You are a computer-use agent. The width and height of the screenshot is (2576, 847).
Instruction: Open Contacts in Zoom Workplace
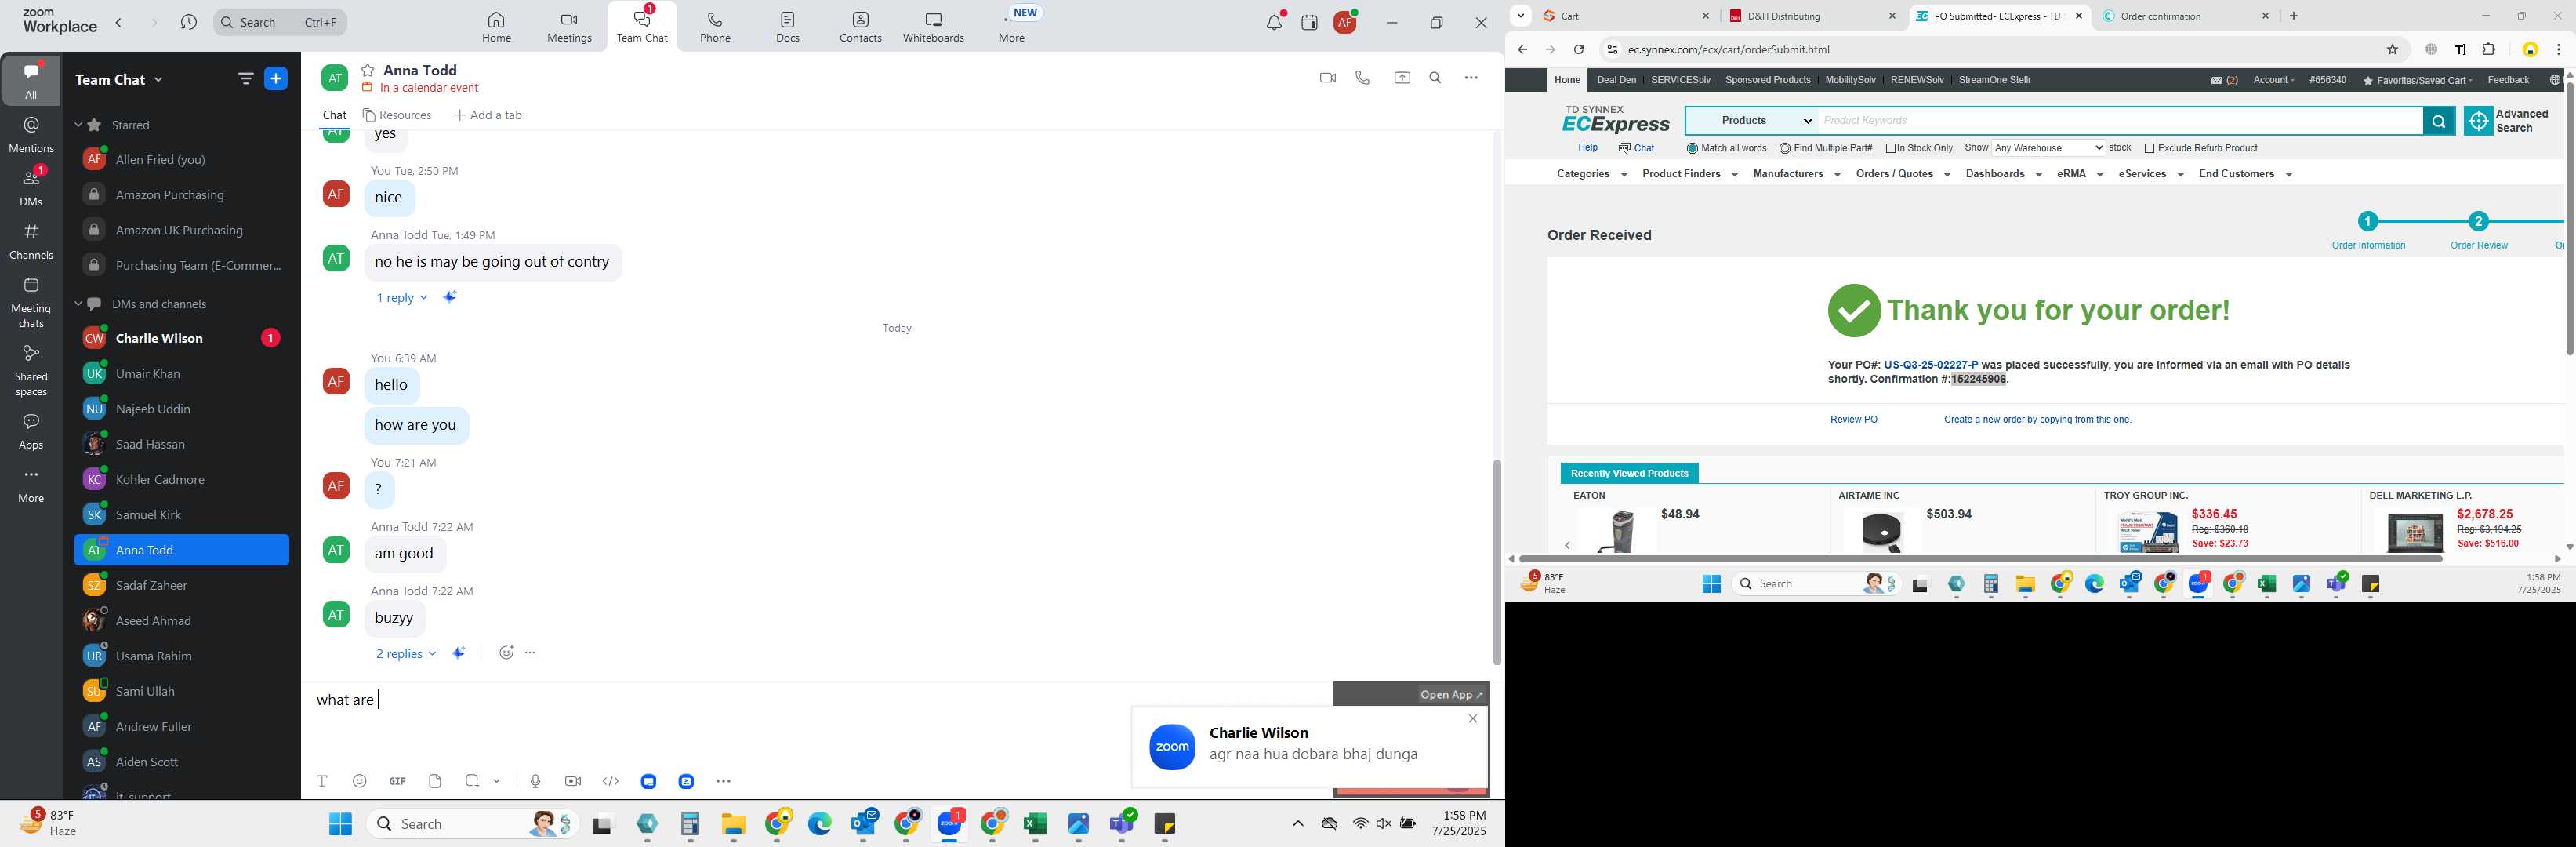[x=860, y=27]
